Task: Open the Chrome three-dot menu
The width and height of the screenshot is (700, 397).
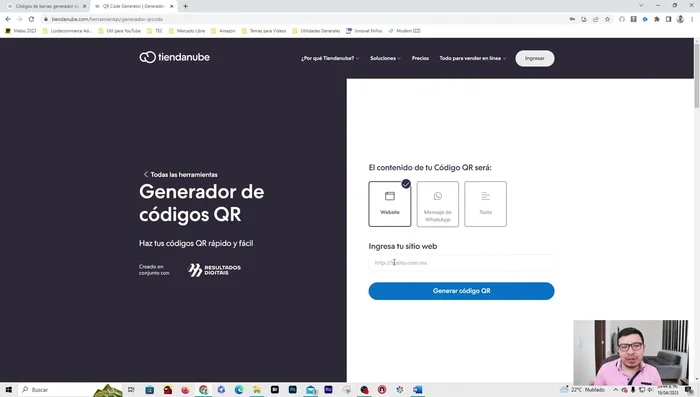Action: [x=692, y=19]
